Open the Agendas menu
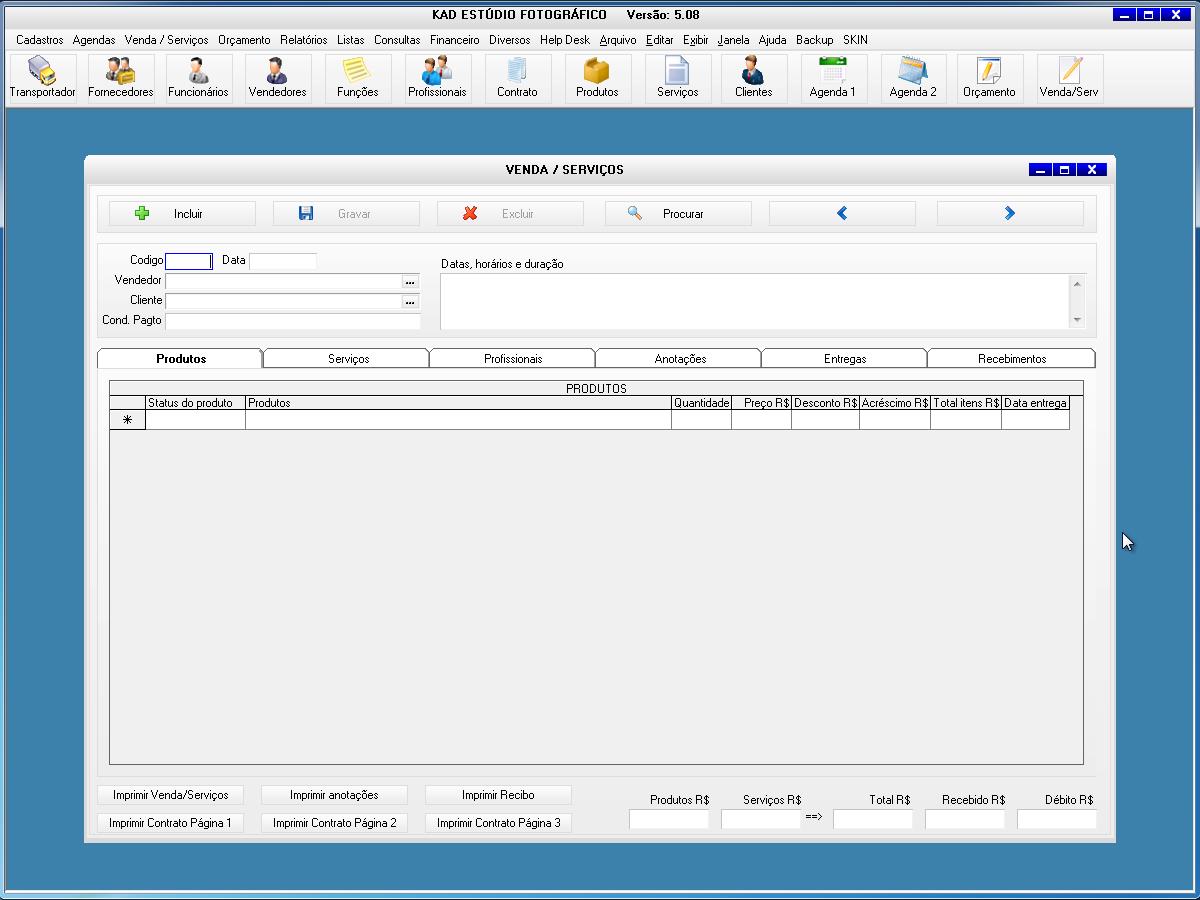Screen dimensions: 1200x900 click(x=94, y=40)
